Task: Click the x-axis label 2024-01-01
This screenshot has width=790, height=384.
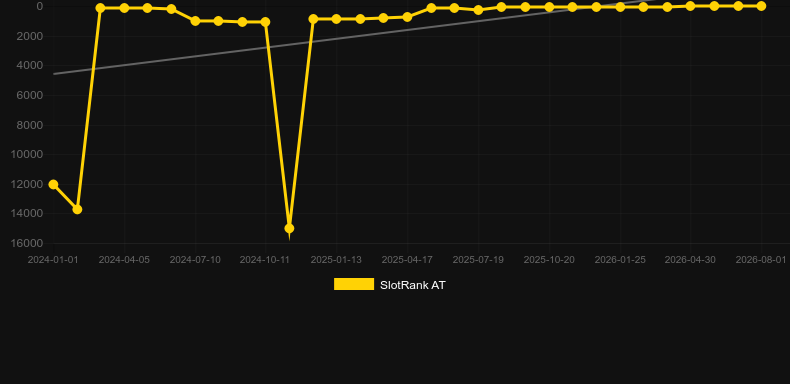Action: [53, 260]
